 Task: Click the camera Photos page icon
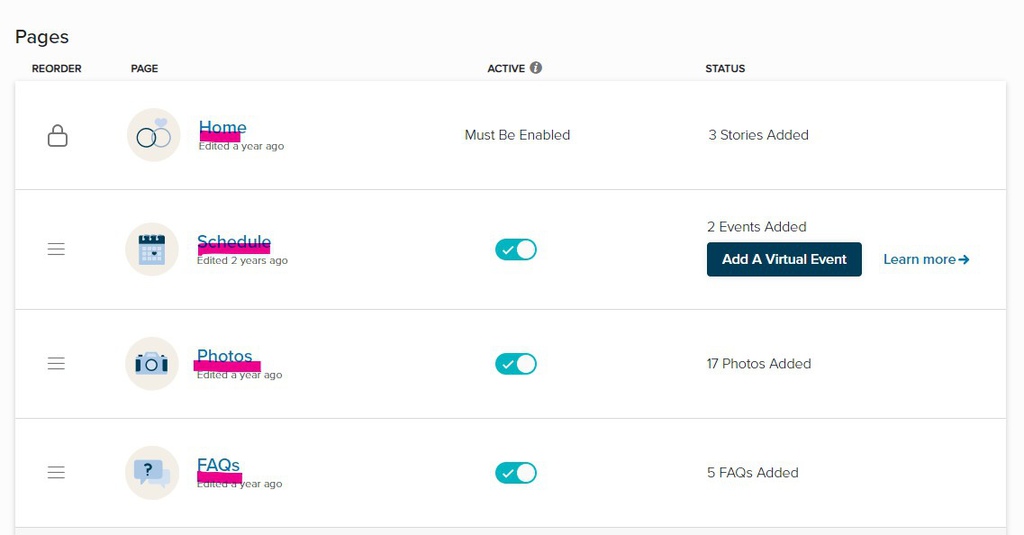click(x=152, y=363)
